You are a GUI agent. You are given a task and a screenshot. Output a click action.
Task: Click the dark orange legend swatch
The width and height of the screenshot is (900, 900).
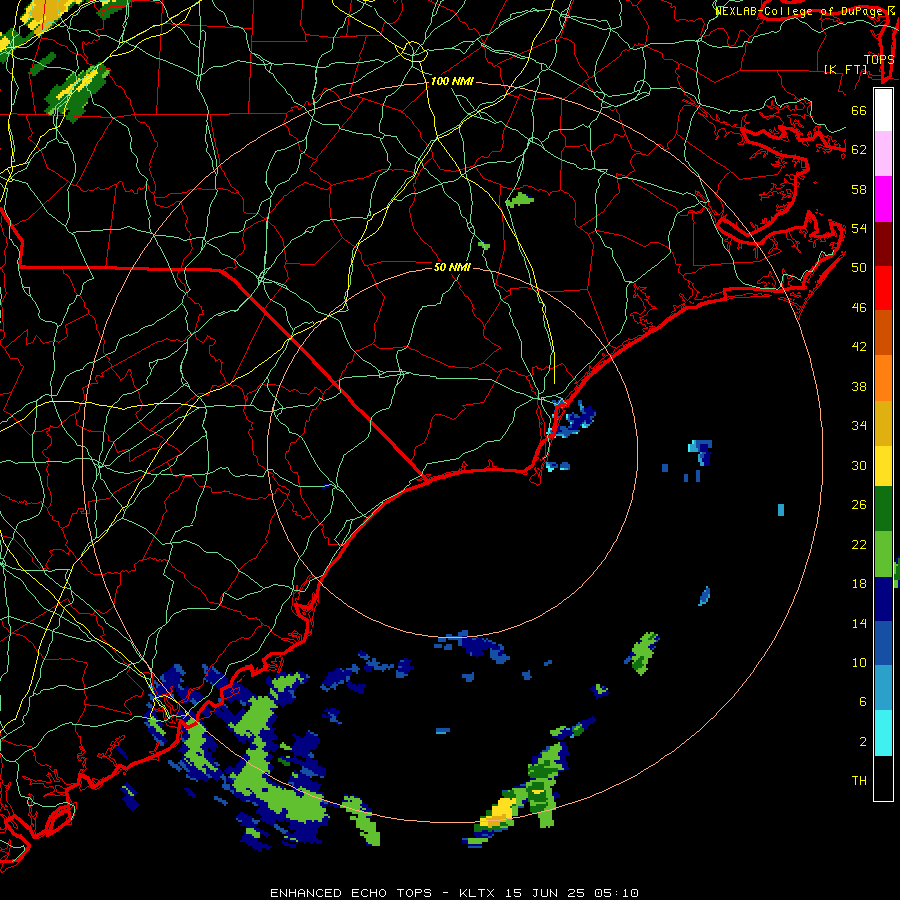883,332
